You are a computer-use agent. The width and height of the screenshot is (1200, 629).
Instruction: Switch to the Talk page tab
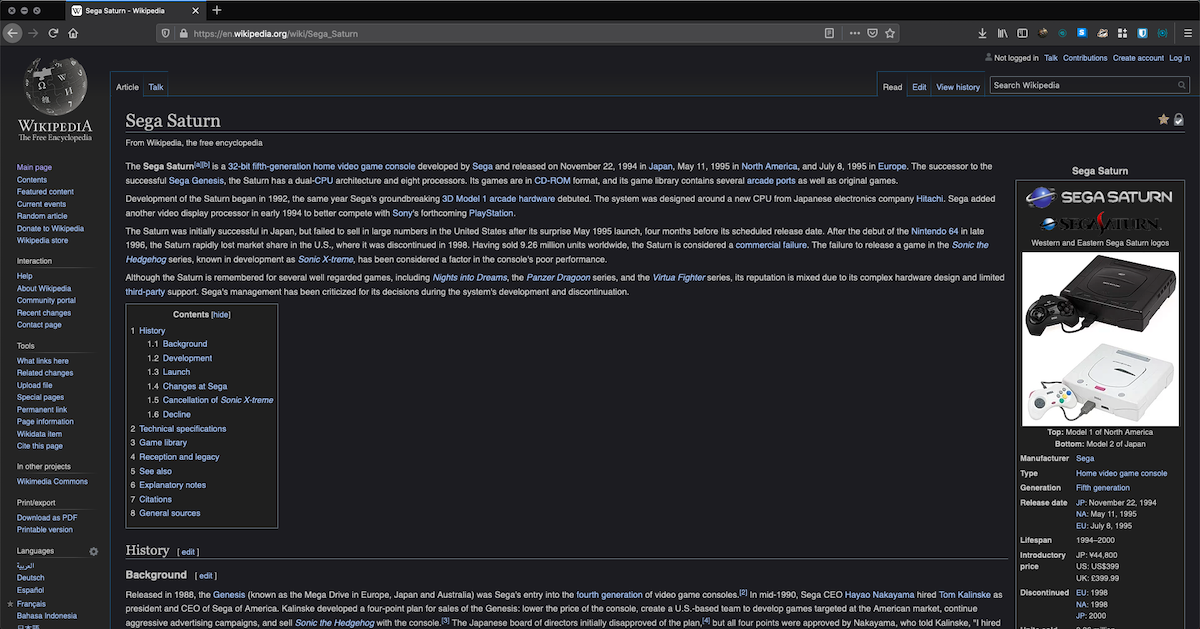pyautogui.click(x=156, y=87)
